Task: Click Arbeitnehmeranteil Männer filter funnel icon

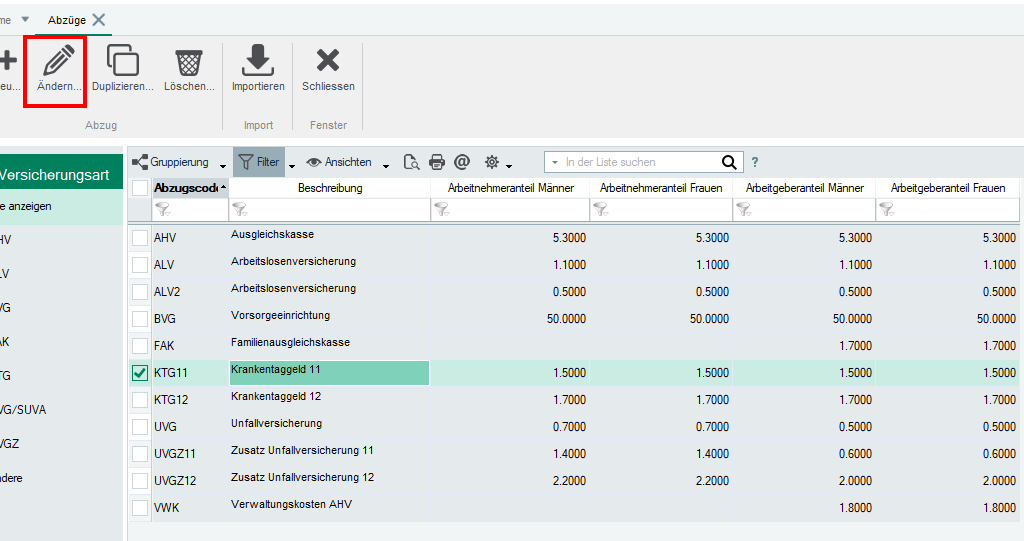Action: tap(442, 210)
